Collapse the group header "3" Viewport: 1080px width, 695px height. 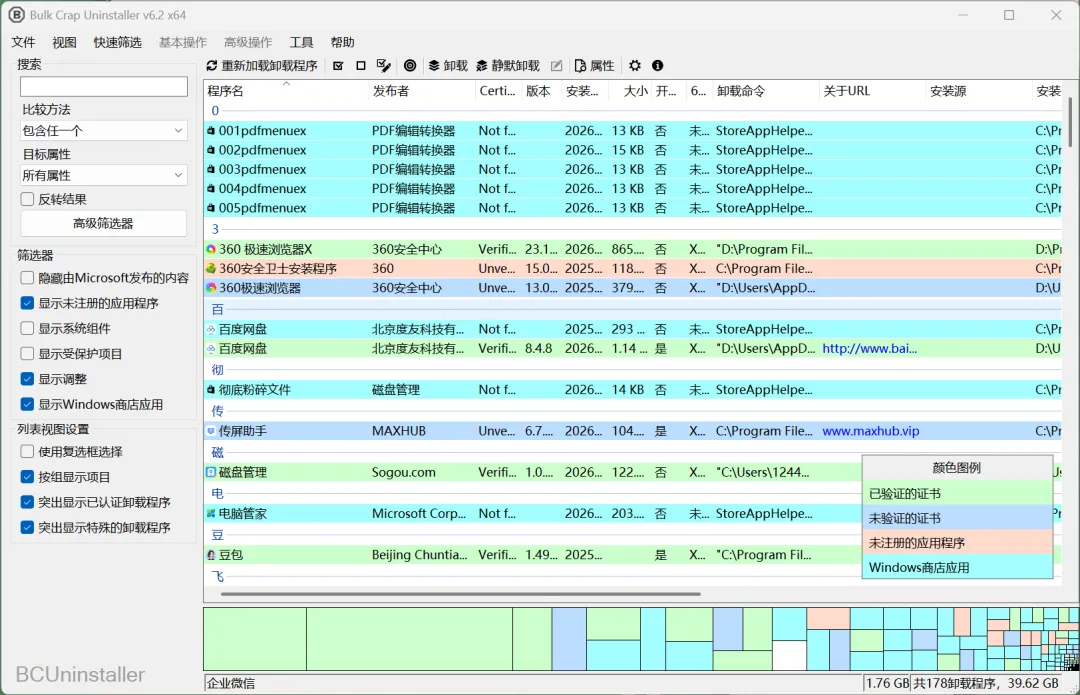coord(215,229)
